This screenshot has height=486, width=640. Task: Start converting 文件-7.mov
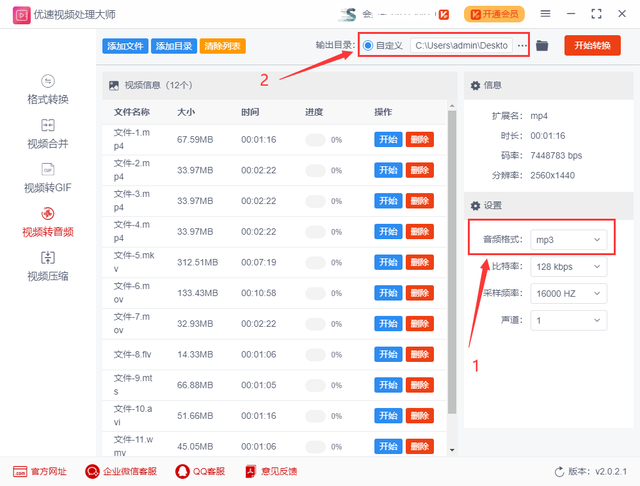388,324
